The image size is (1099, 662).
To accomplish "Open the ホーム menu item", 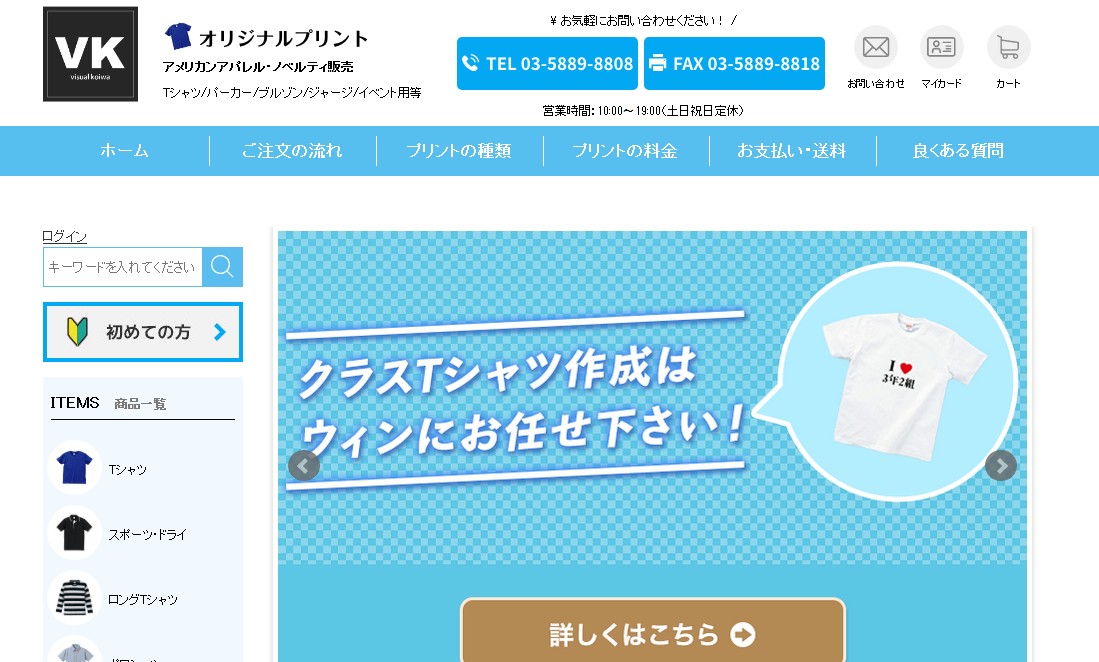I will (125, 151).
